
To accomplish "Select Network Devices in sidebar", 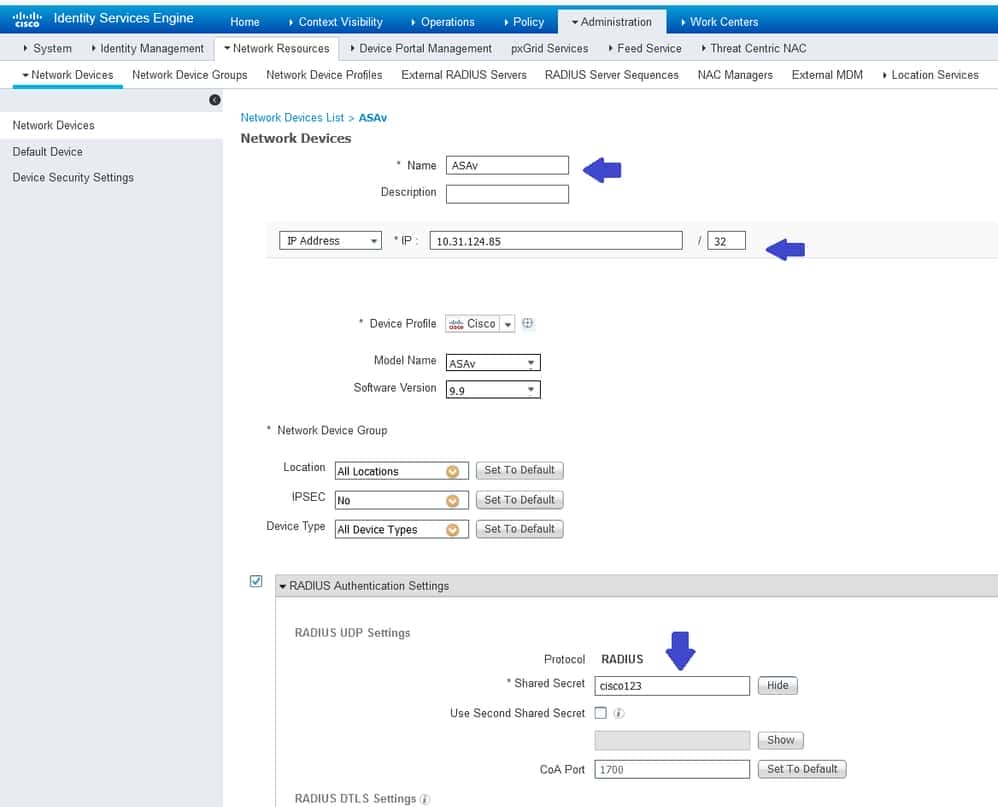I will (53, 125).
